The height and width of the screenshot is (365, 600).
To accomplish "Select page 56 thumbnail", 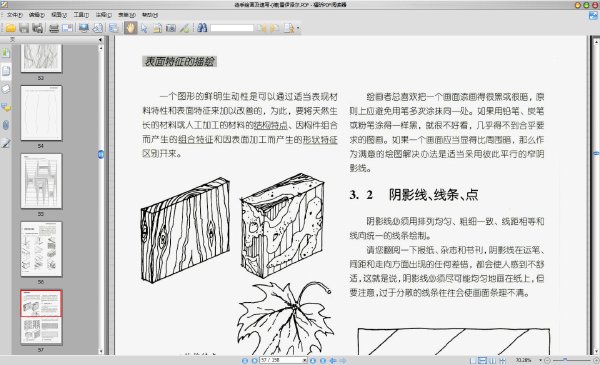I will (41, 249).
